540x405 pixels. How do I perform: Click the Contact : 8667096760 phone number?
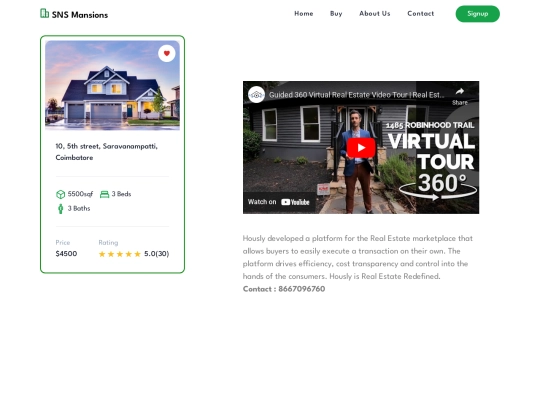click(x=284, y=289)
